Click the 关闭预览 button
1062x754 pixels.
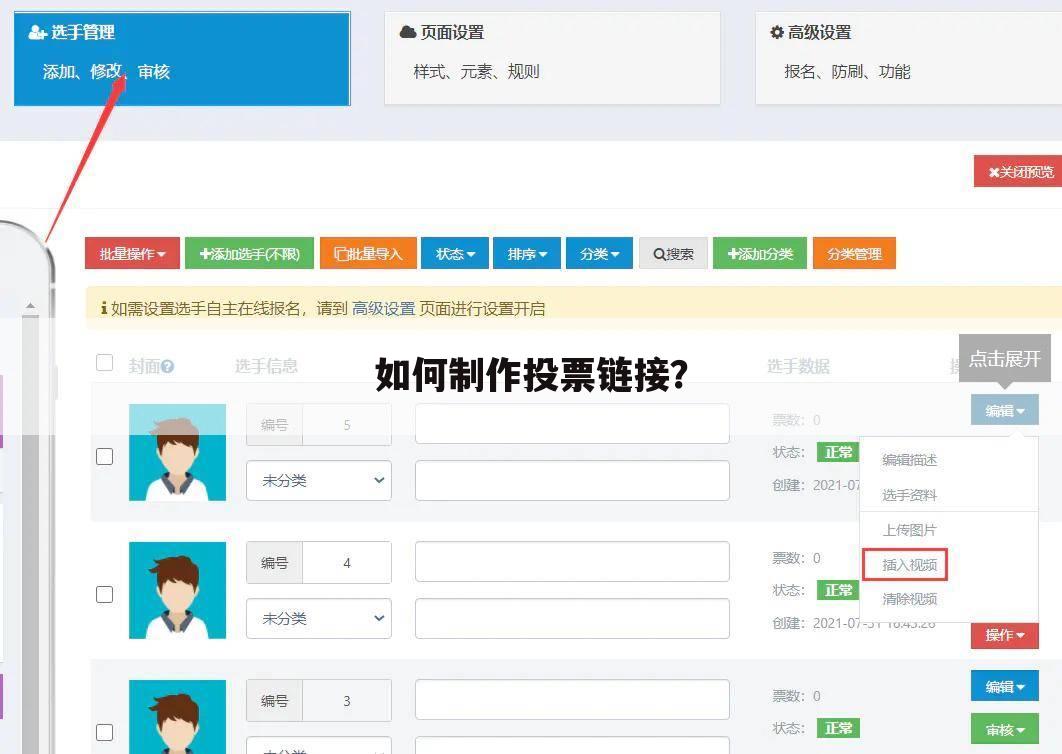1021,171
